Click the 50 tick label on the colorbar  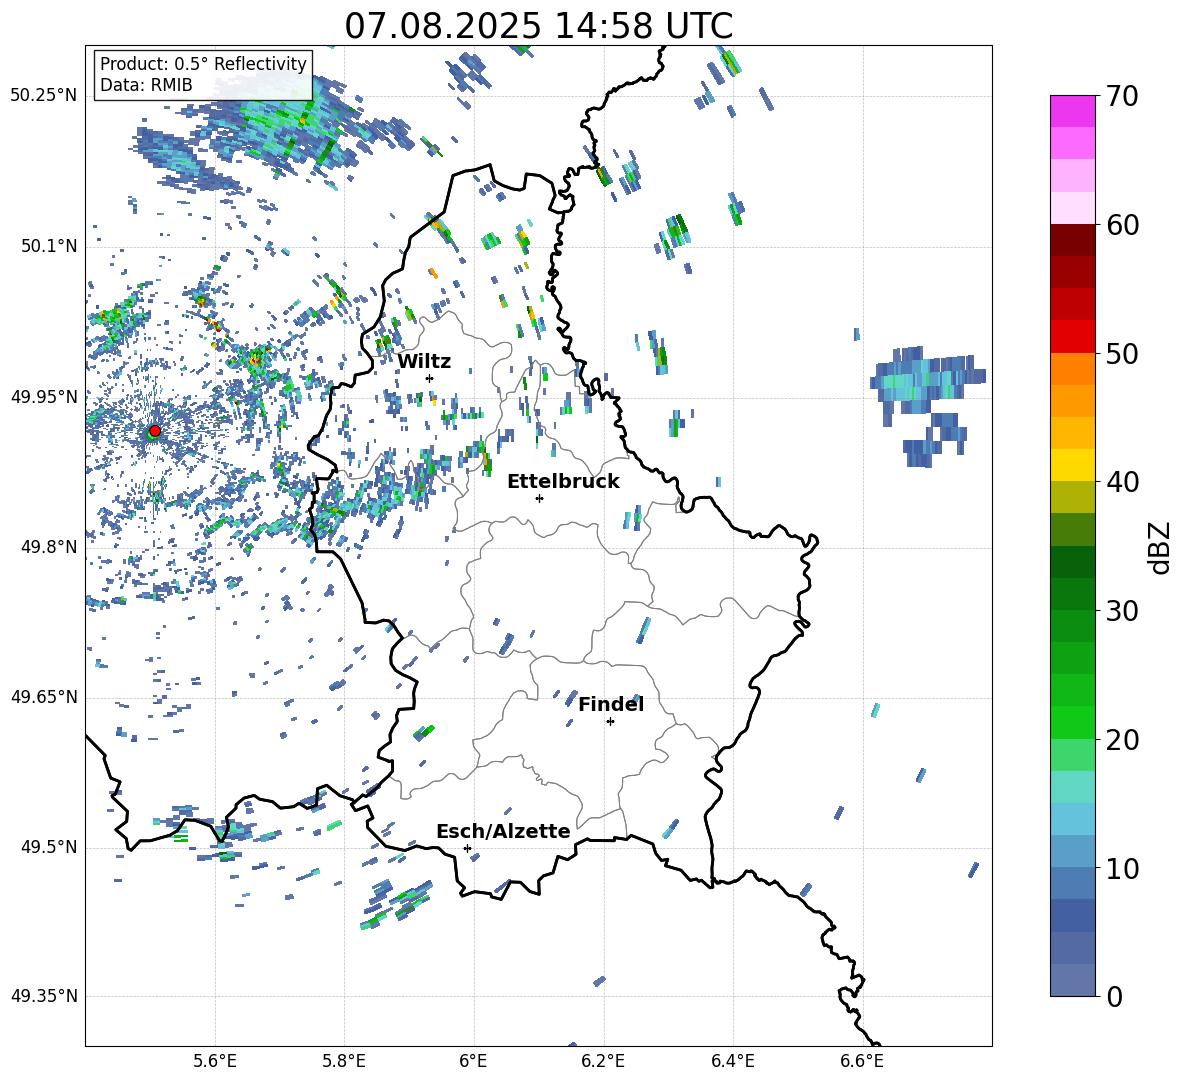tap(1121, 354)
